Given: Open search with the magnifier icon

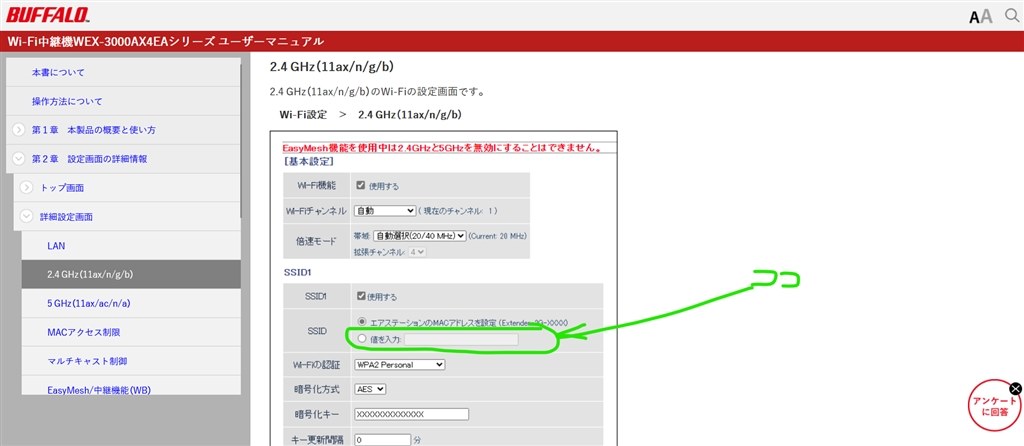Looking at the screenshot, I should click(1011, 16).
